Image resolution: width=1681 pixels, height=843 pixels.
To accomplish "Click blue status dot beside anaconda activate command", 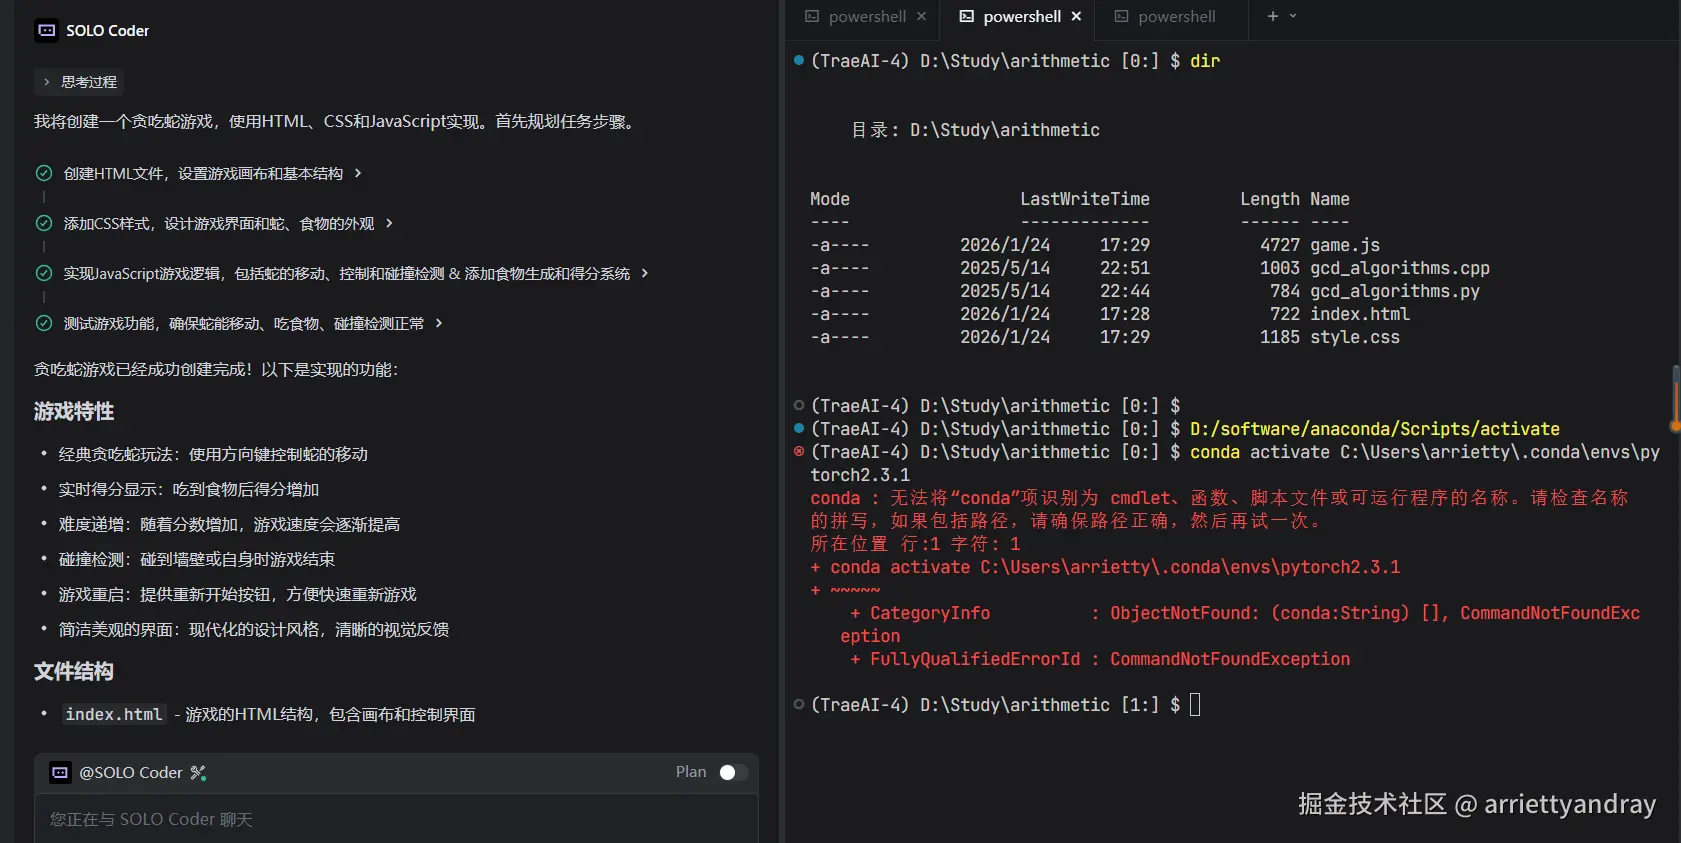I will click(x=799, y=428).
